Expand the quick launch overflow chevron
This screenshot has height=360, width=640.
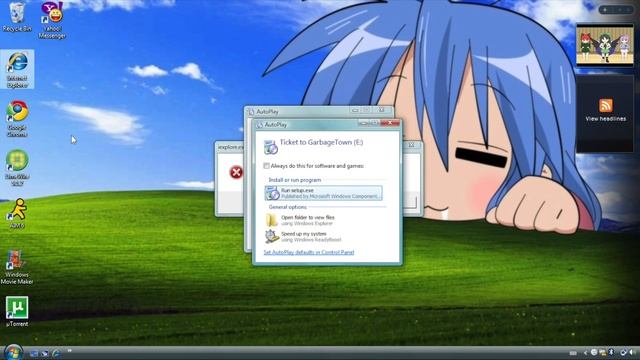(69, 351)
